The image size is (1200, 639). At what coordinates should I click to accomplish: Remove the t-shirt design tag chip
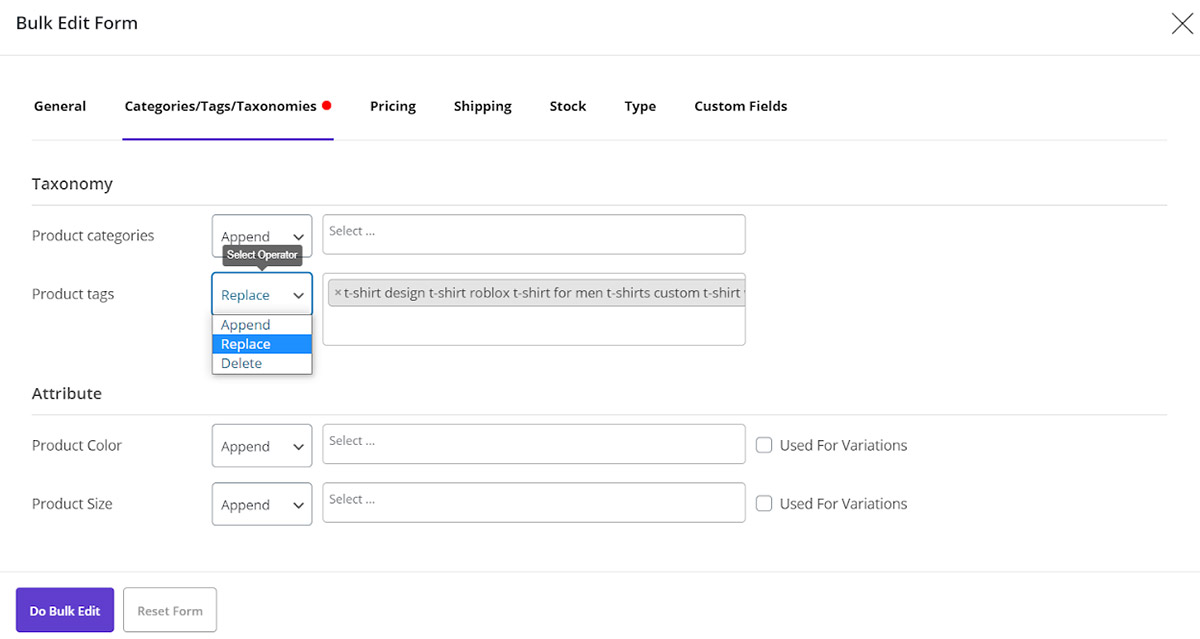(x=338, y=293)
